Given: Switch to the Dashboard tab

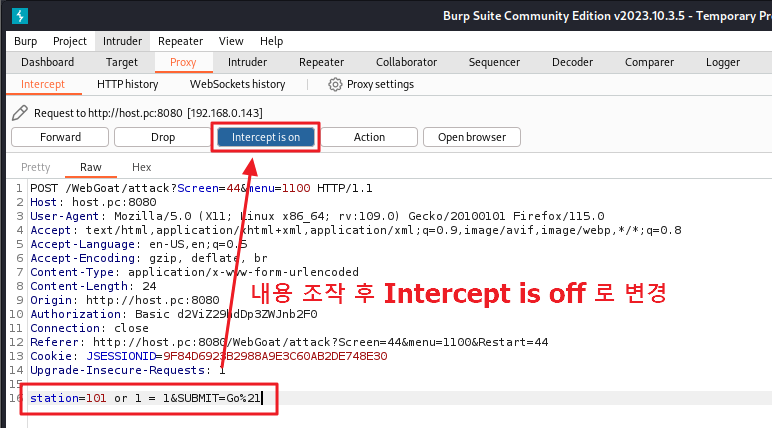Looking at the screenshot, I should (x=47, y=62).
